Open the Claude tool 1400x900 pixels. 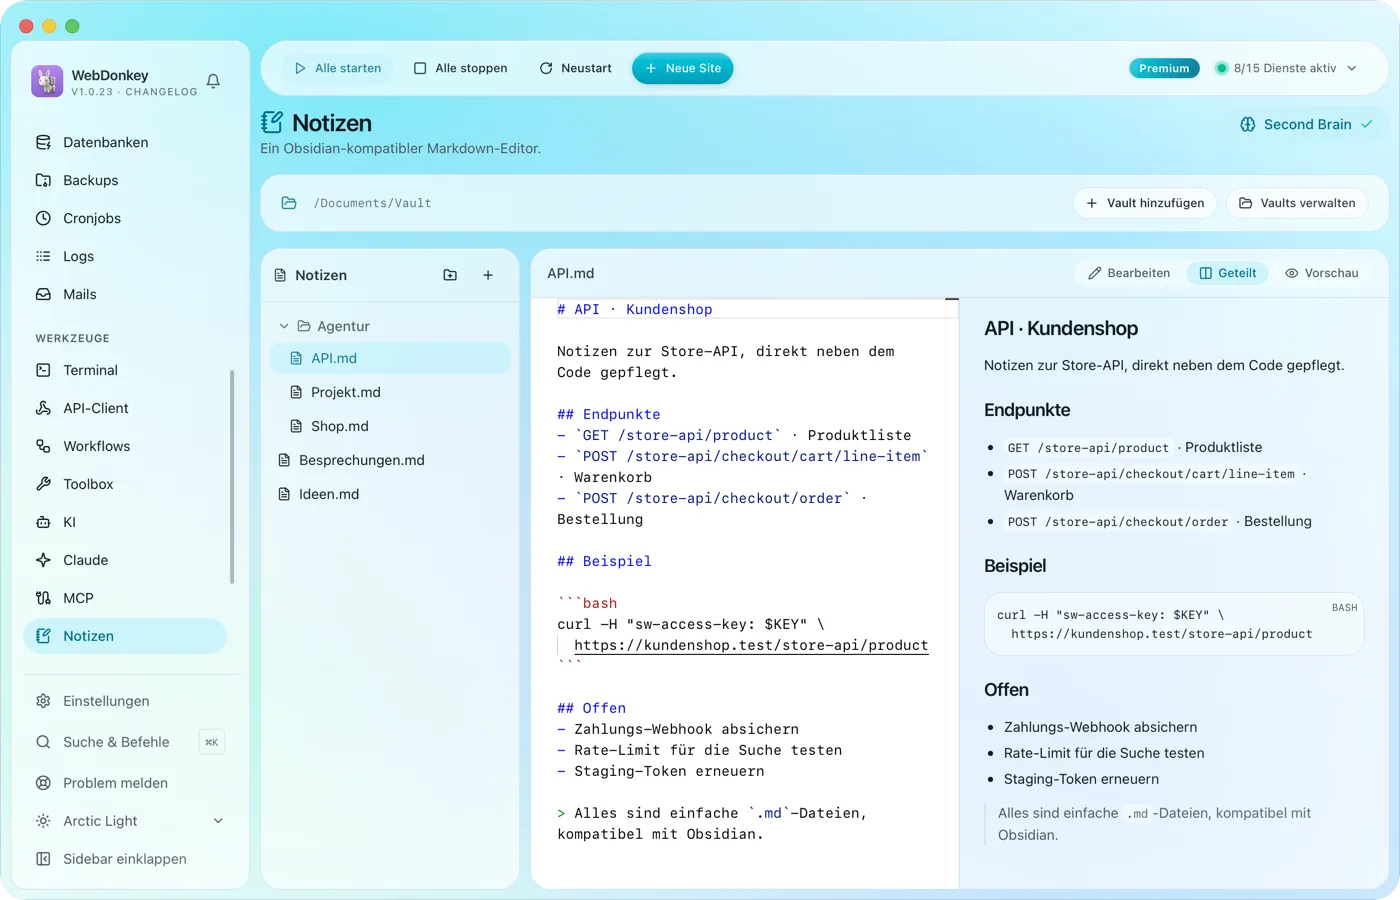(x=125, y=560)
